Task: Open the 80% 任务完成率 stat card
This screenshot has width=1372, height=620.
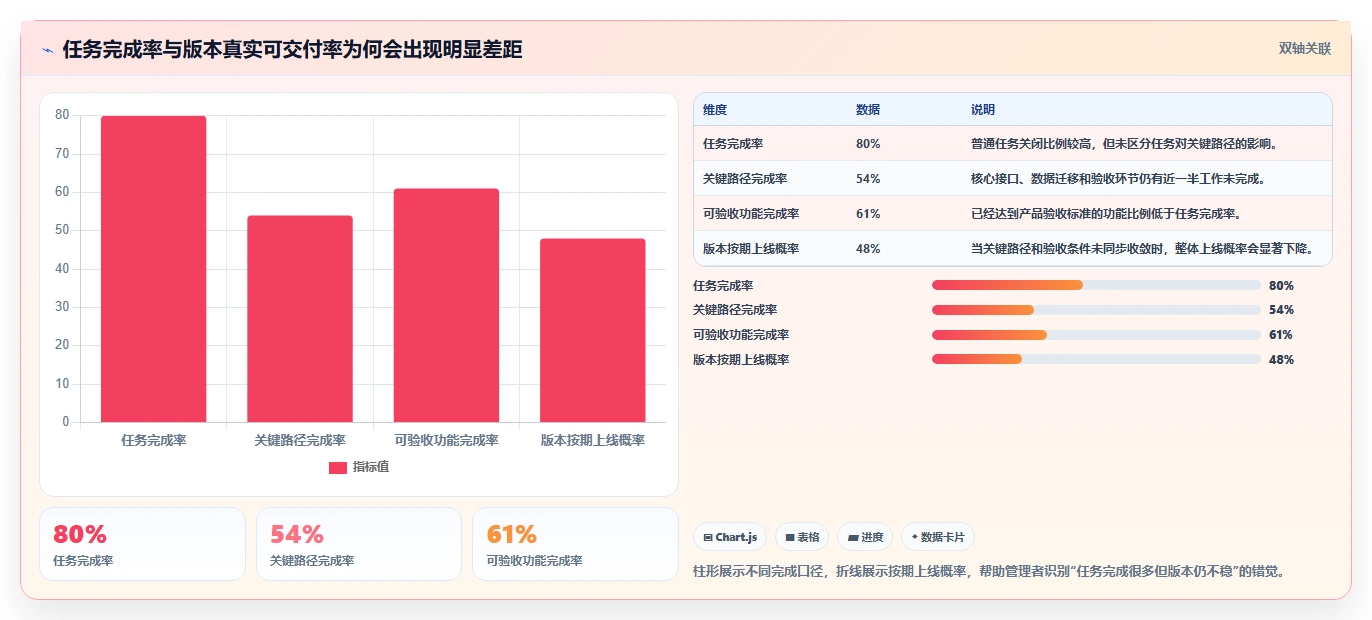Action: pos(142,544)
